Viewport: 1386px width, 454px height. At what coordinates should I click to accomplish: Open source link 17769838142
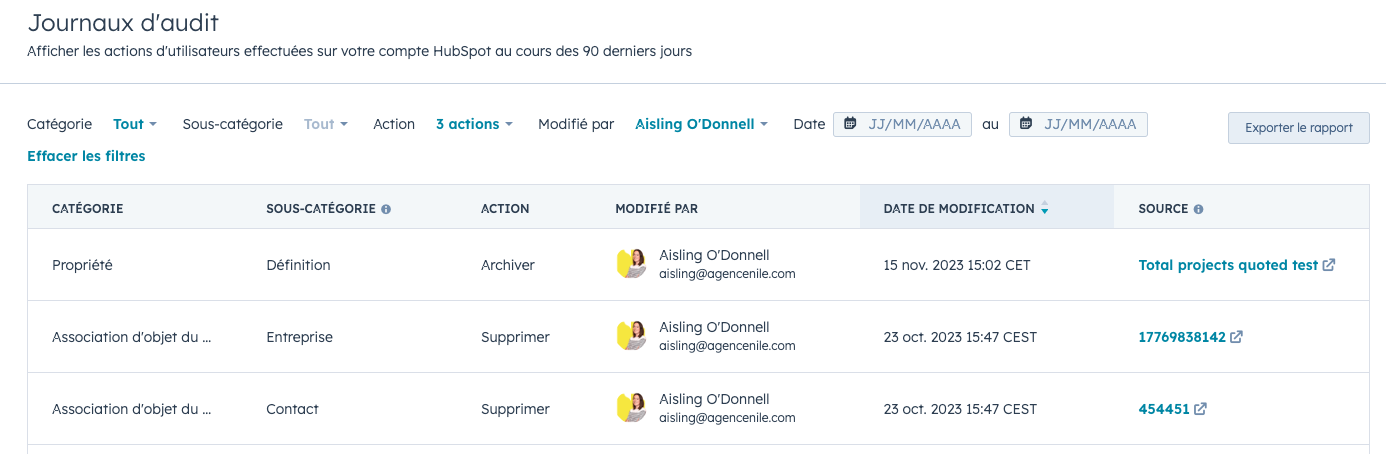[1182, 337]
